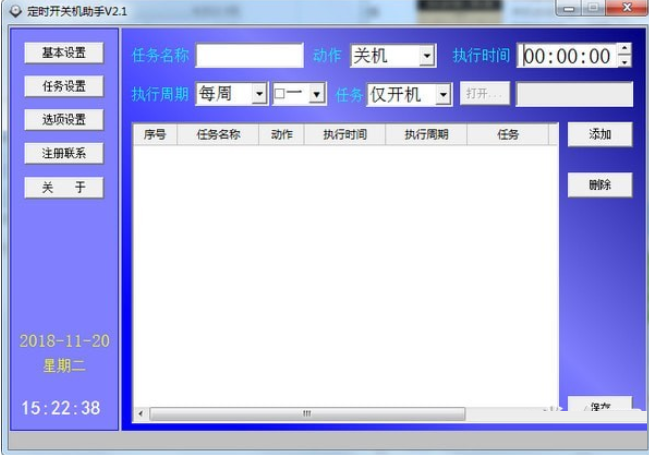
Task: Expand the 动作 dropdown showing 关机
Action: tap(427, 55)
